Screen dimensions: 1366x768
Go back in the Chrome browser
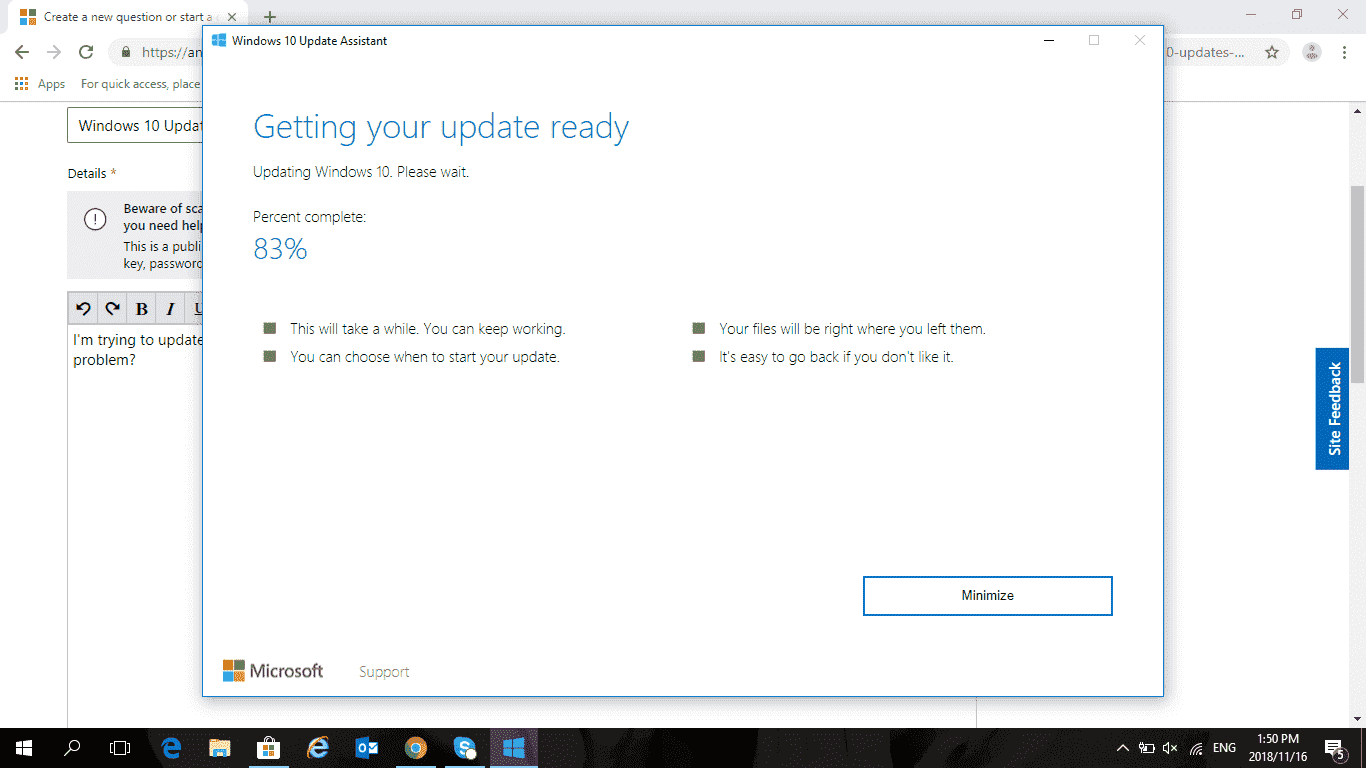22,52
